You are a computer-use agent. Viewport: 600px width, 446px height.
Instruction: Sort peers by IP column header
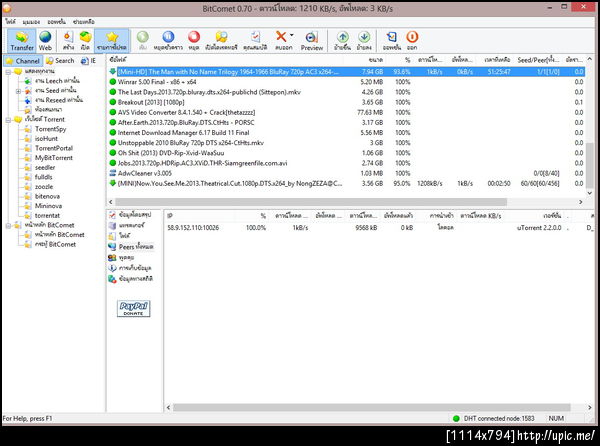[170, 216]
